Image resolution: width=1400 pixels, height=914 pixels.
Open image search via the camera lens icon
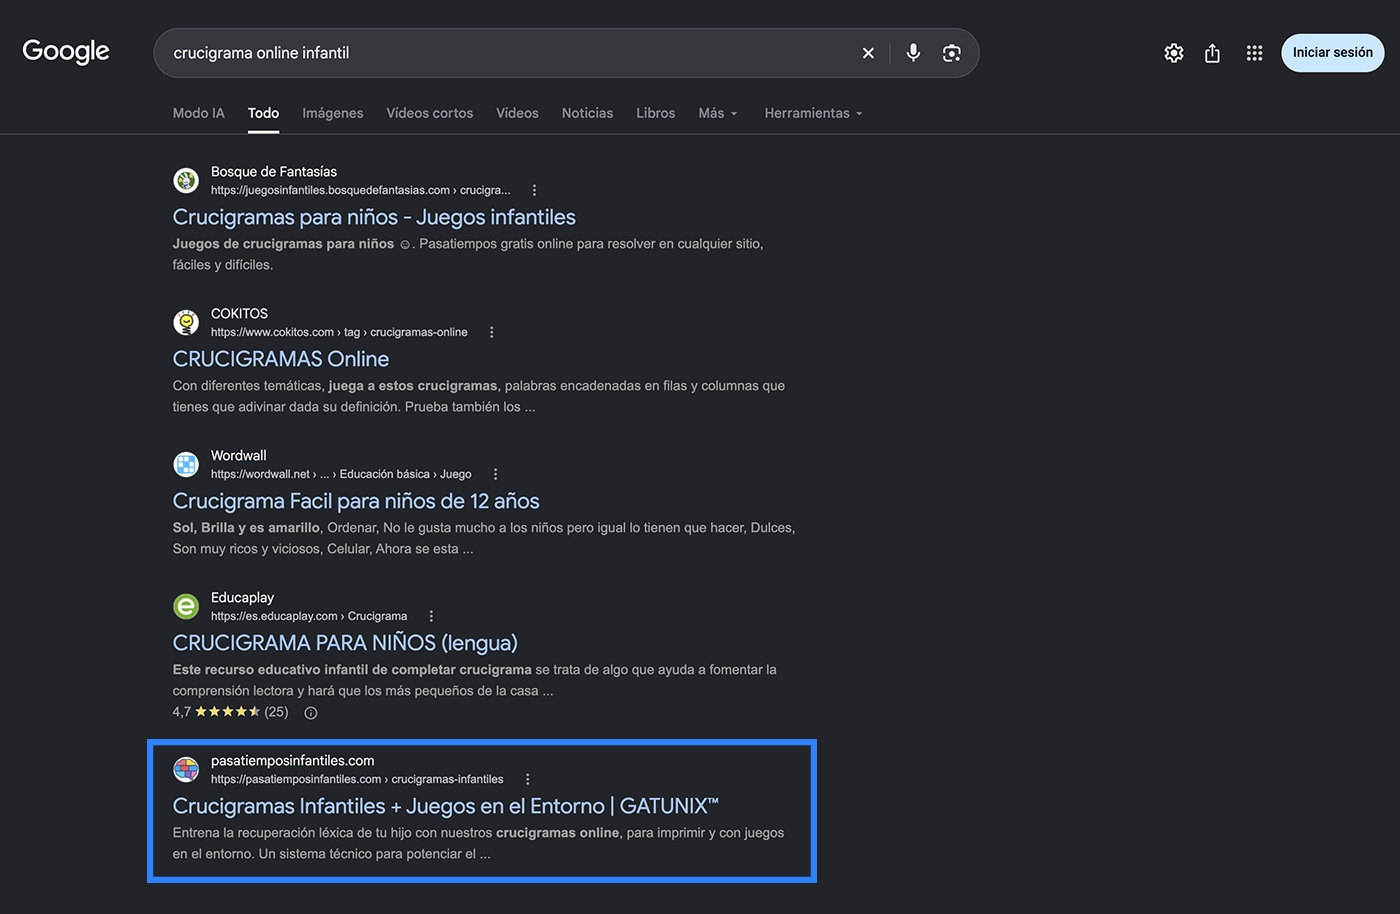click(952, 53)
